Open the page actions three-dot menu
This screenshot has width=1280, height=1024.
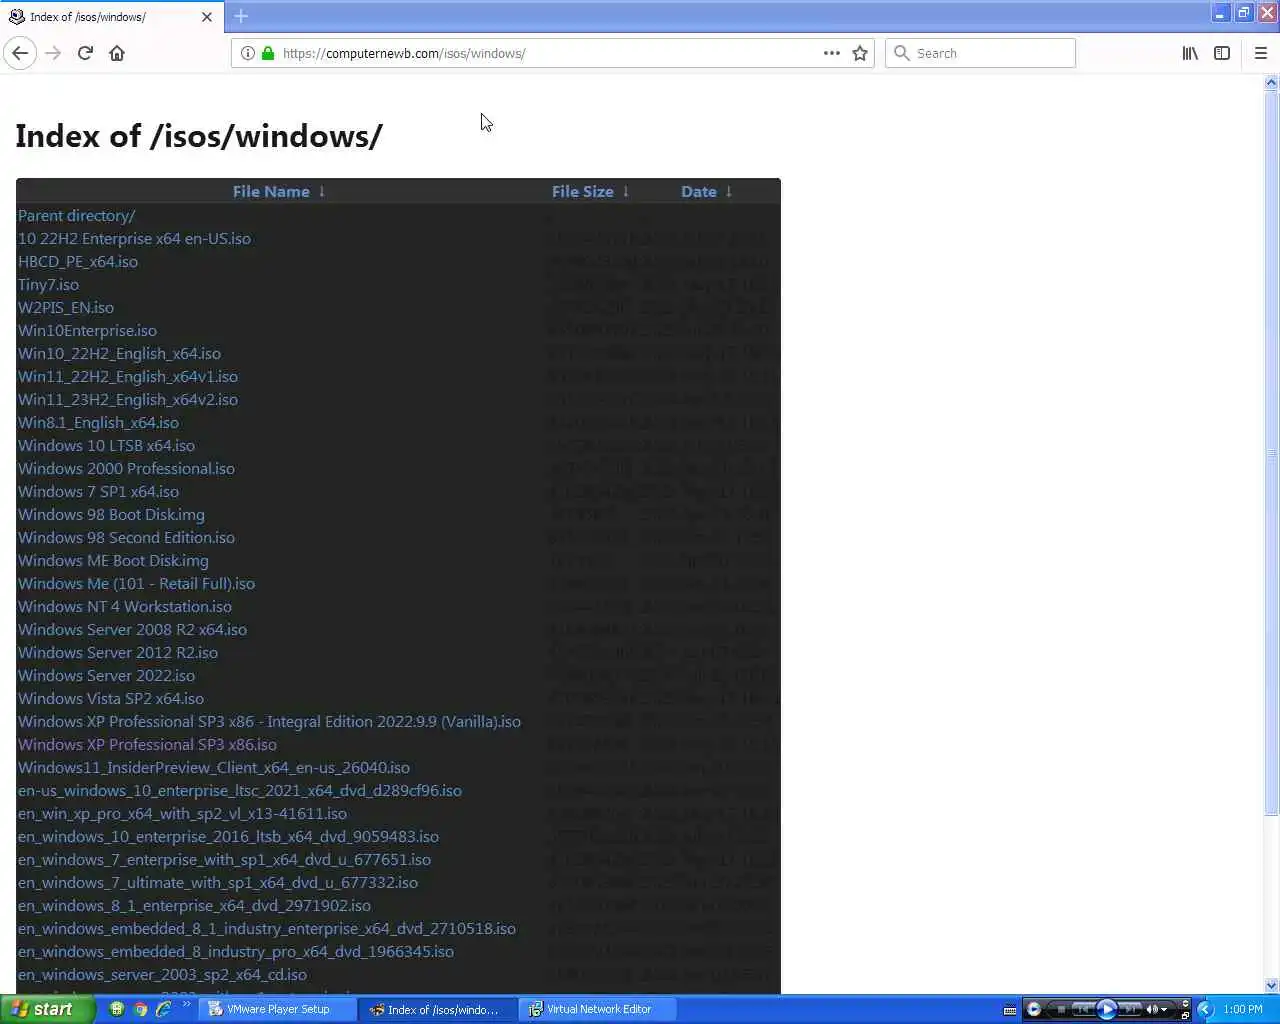[832, 53]
